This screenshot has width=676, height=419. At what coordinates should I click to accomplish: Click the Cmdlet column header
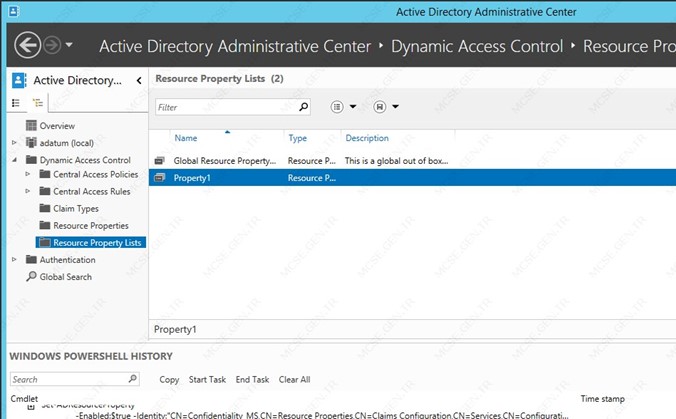tap(24, 399)
